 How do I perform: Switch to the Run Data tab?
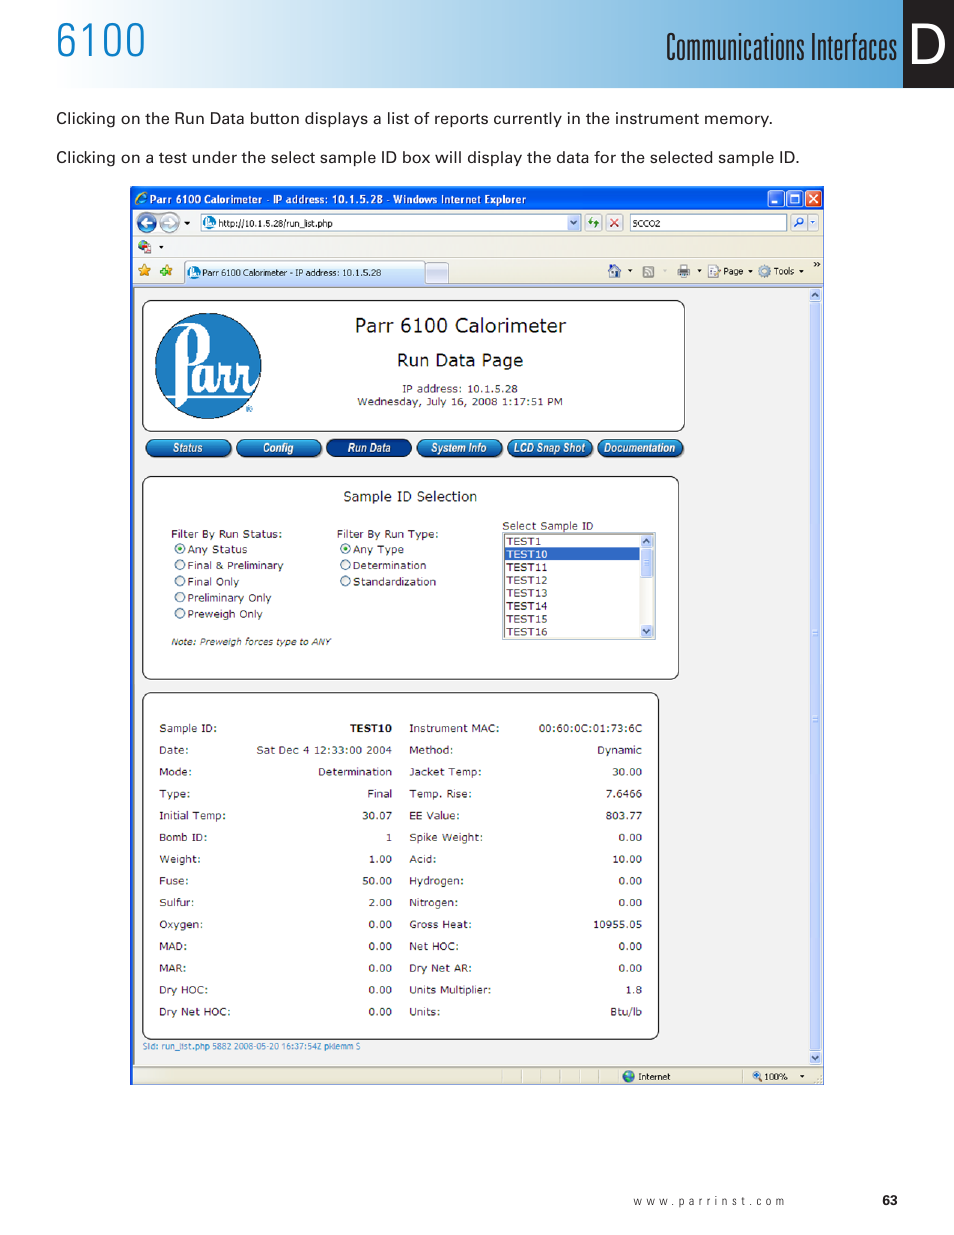pos(369,448)
